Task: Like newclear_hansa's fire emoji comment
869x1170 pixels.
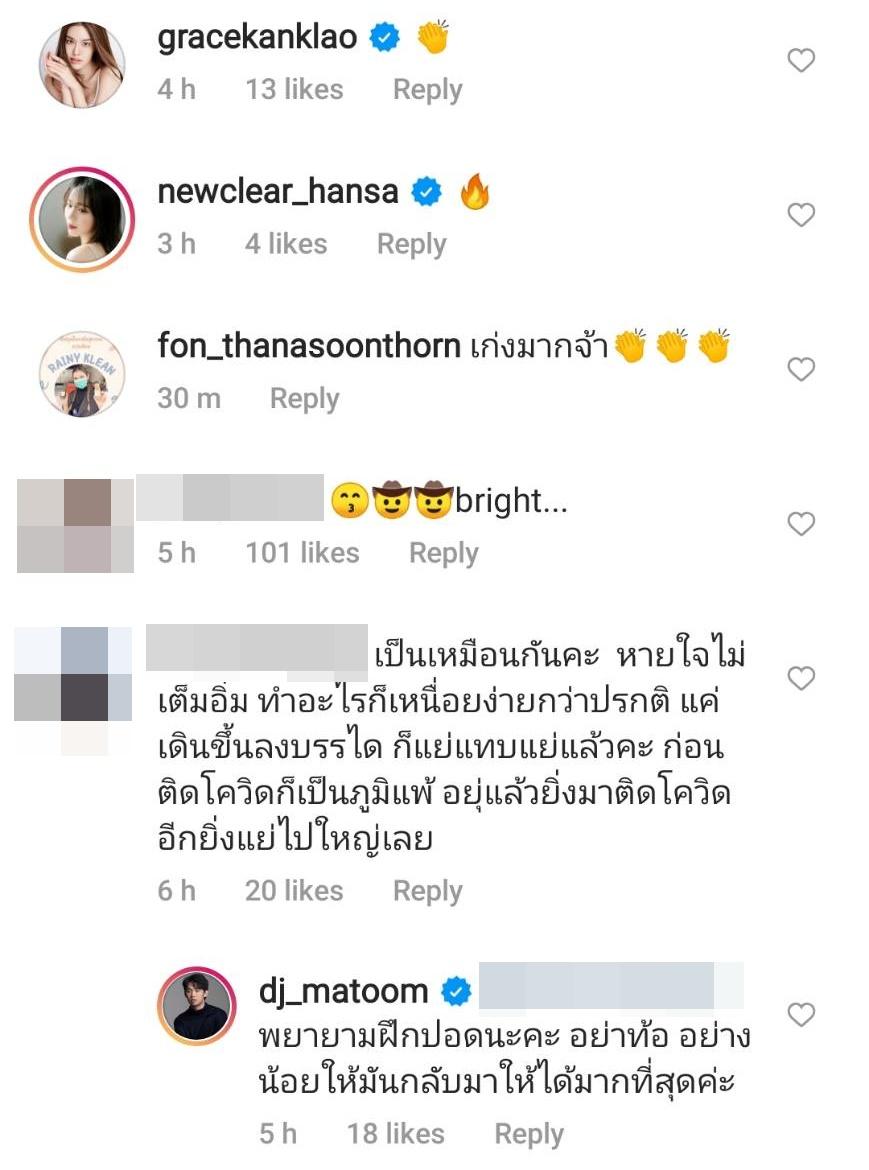Action: pos(801,215)
